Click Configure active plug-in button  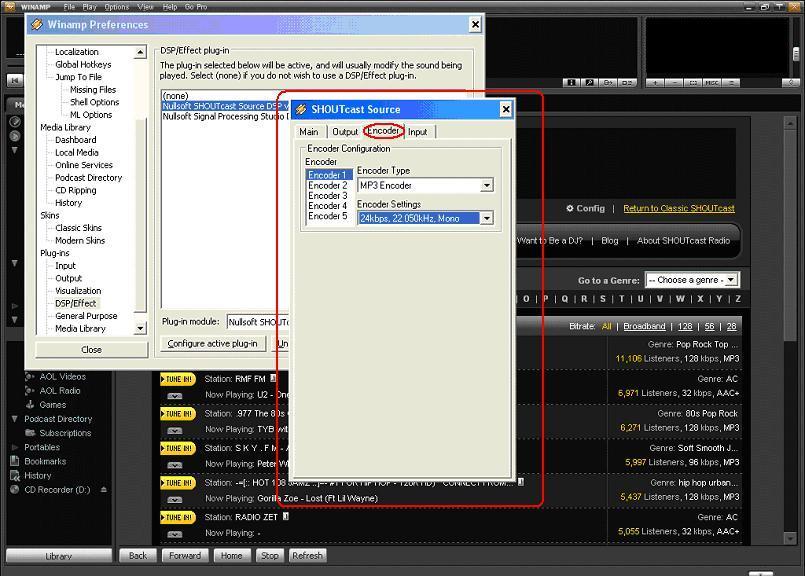[213, 343]
